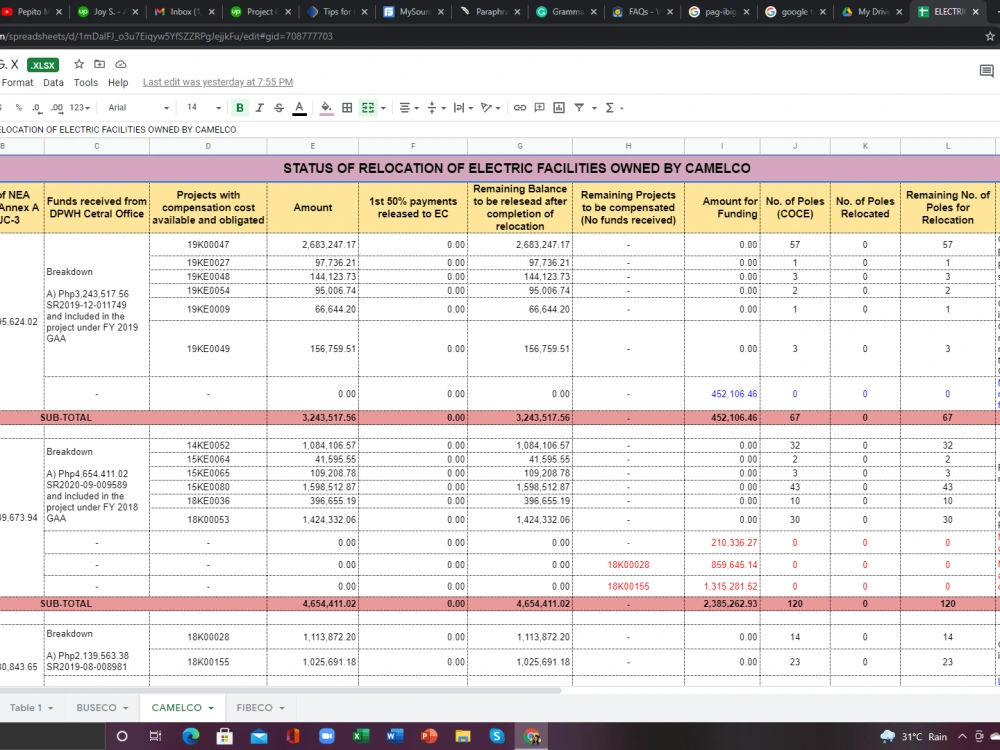1000x750 pixels.
Task: Open the Data menu
Action: (x=54, y=82)
